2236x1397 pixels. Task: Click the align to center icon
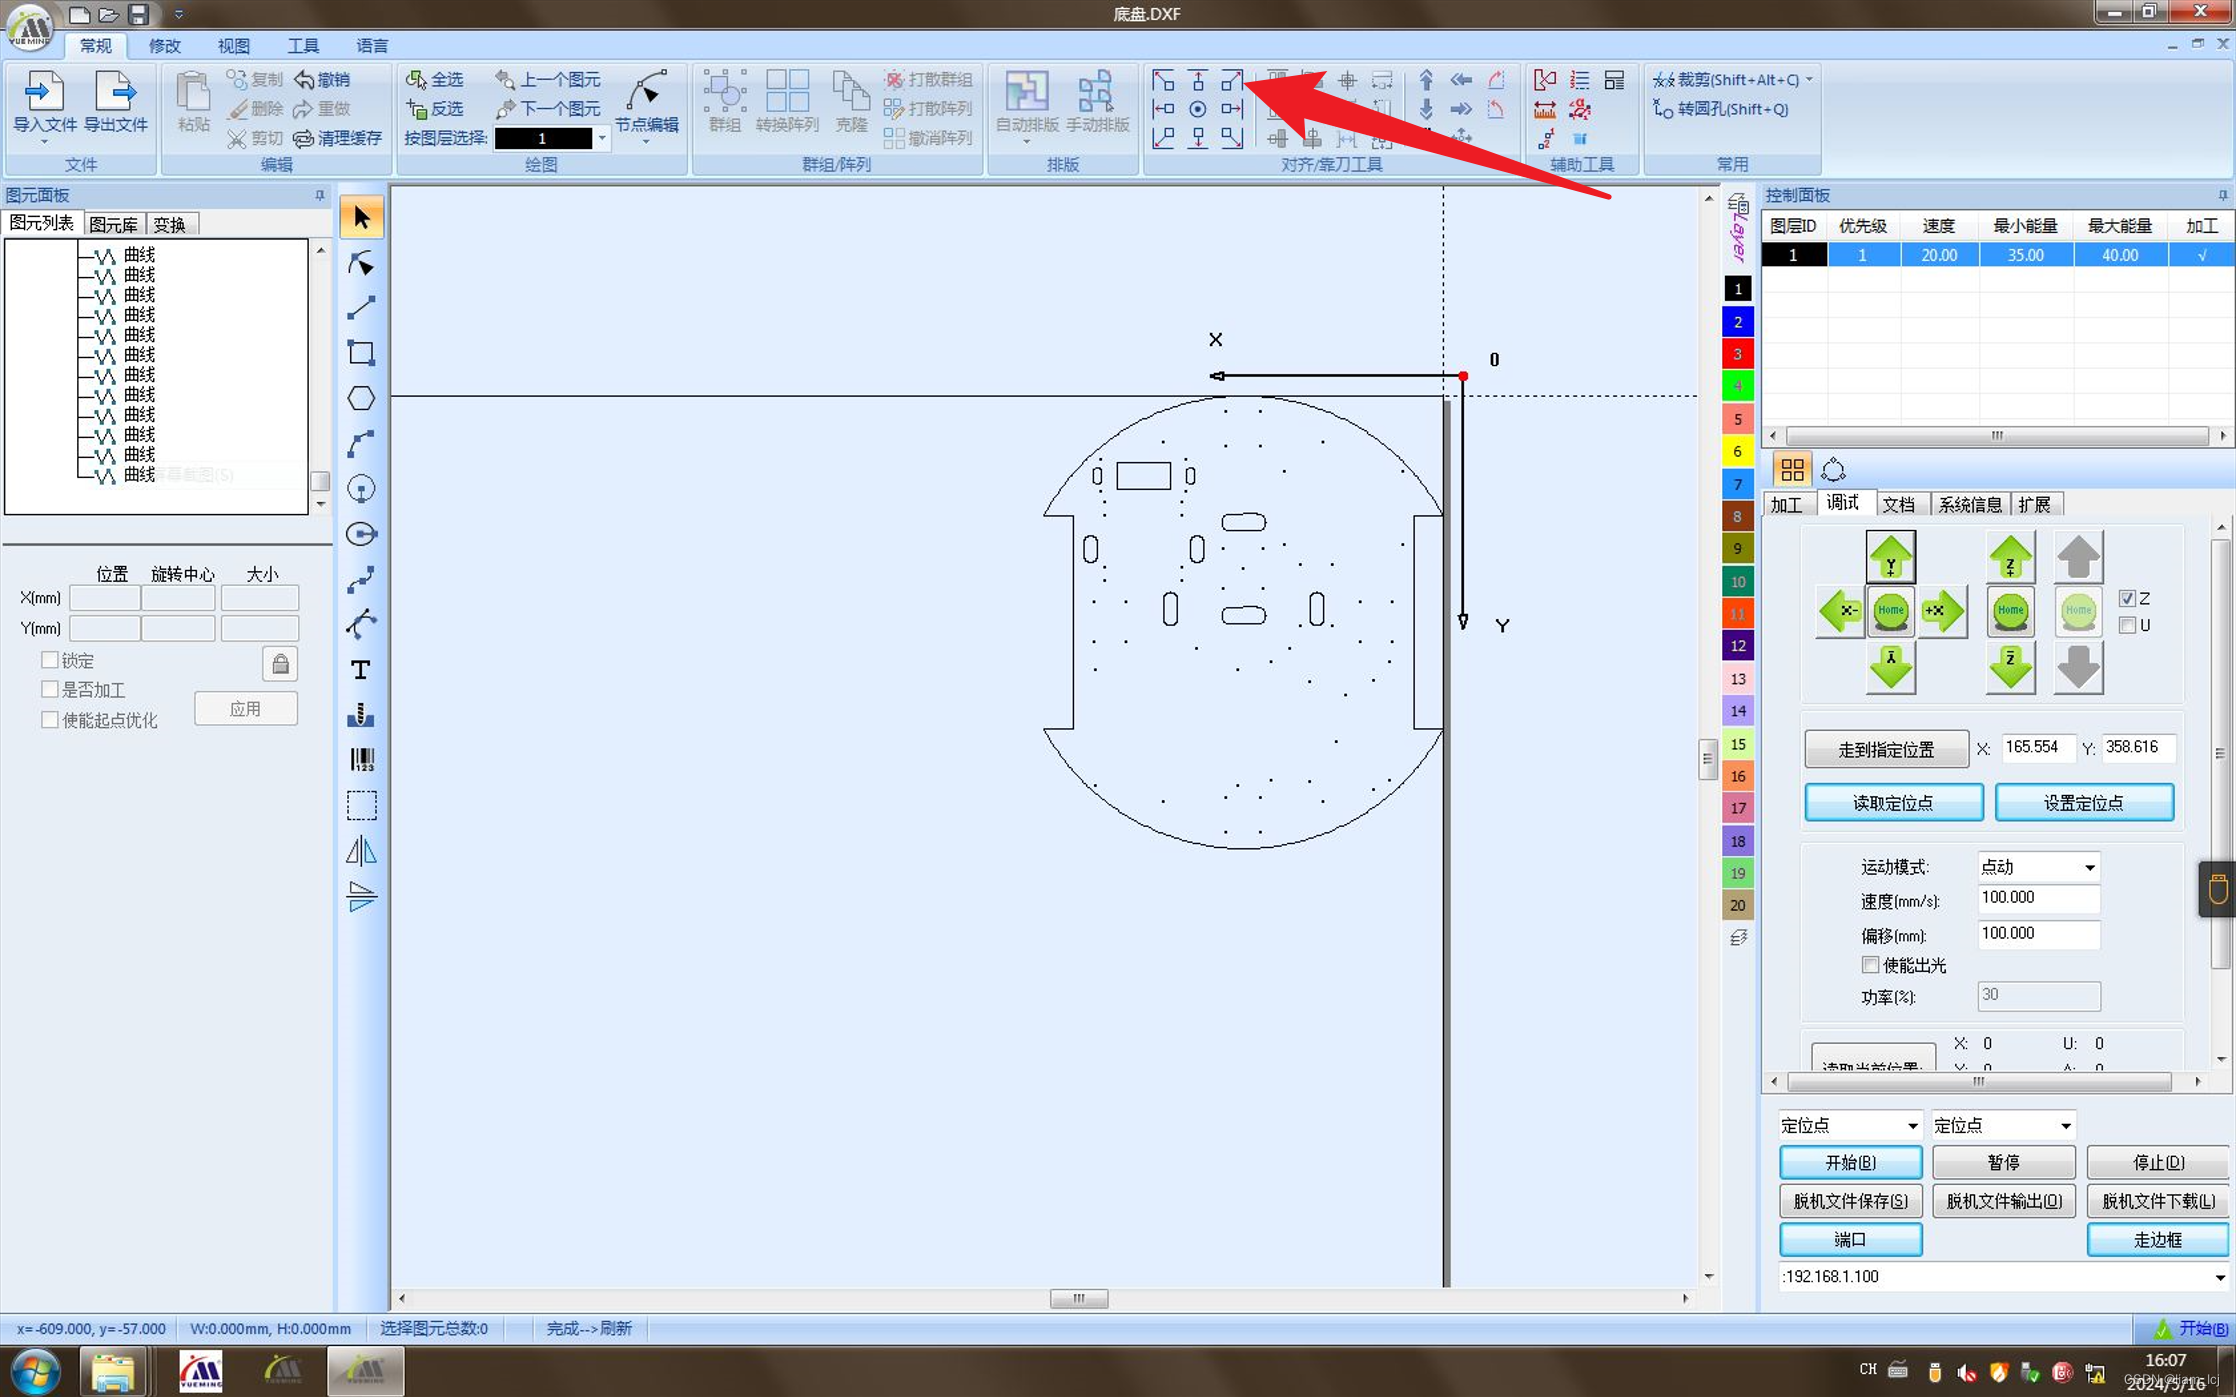1198,109
